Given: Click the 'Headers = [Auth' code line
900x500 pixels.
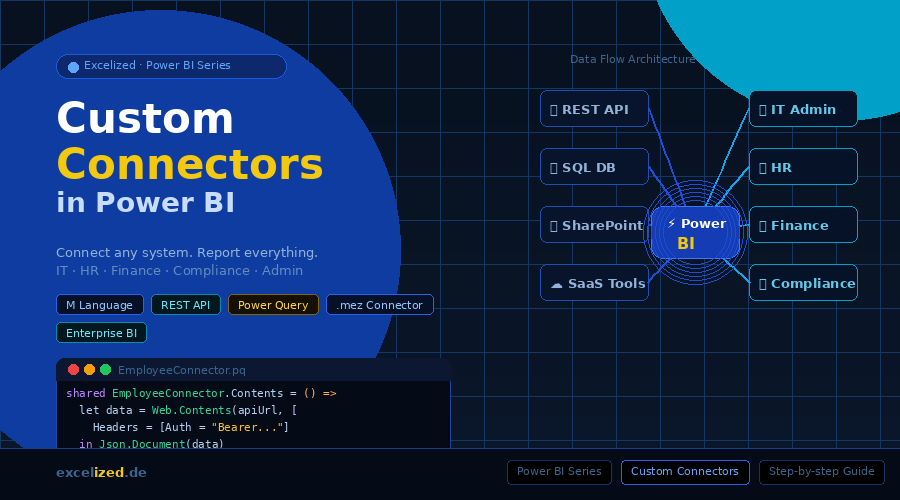Looking at the screenshot, I should click(191, 427).
